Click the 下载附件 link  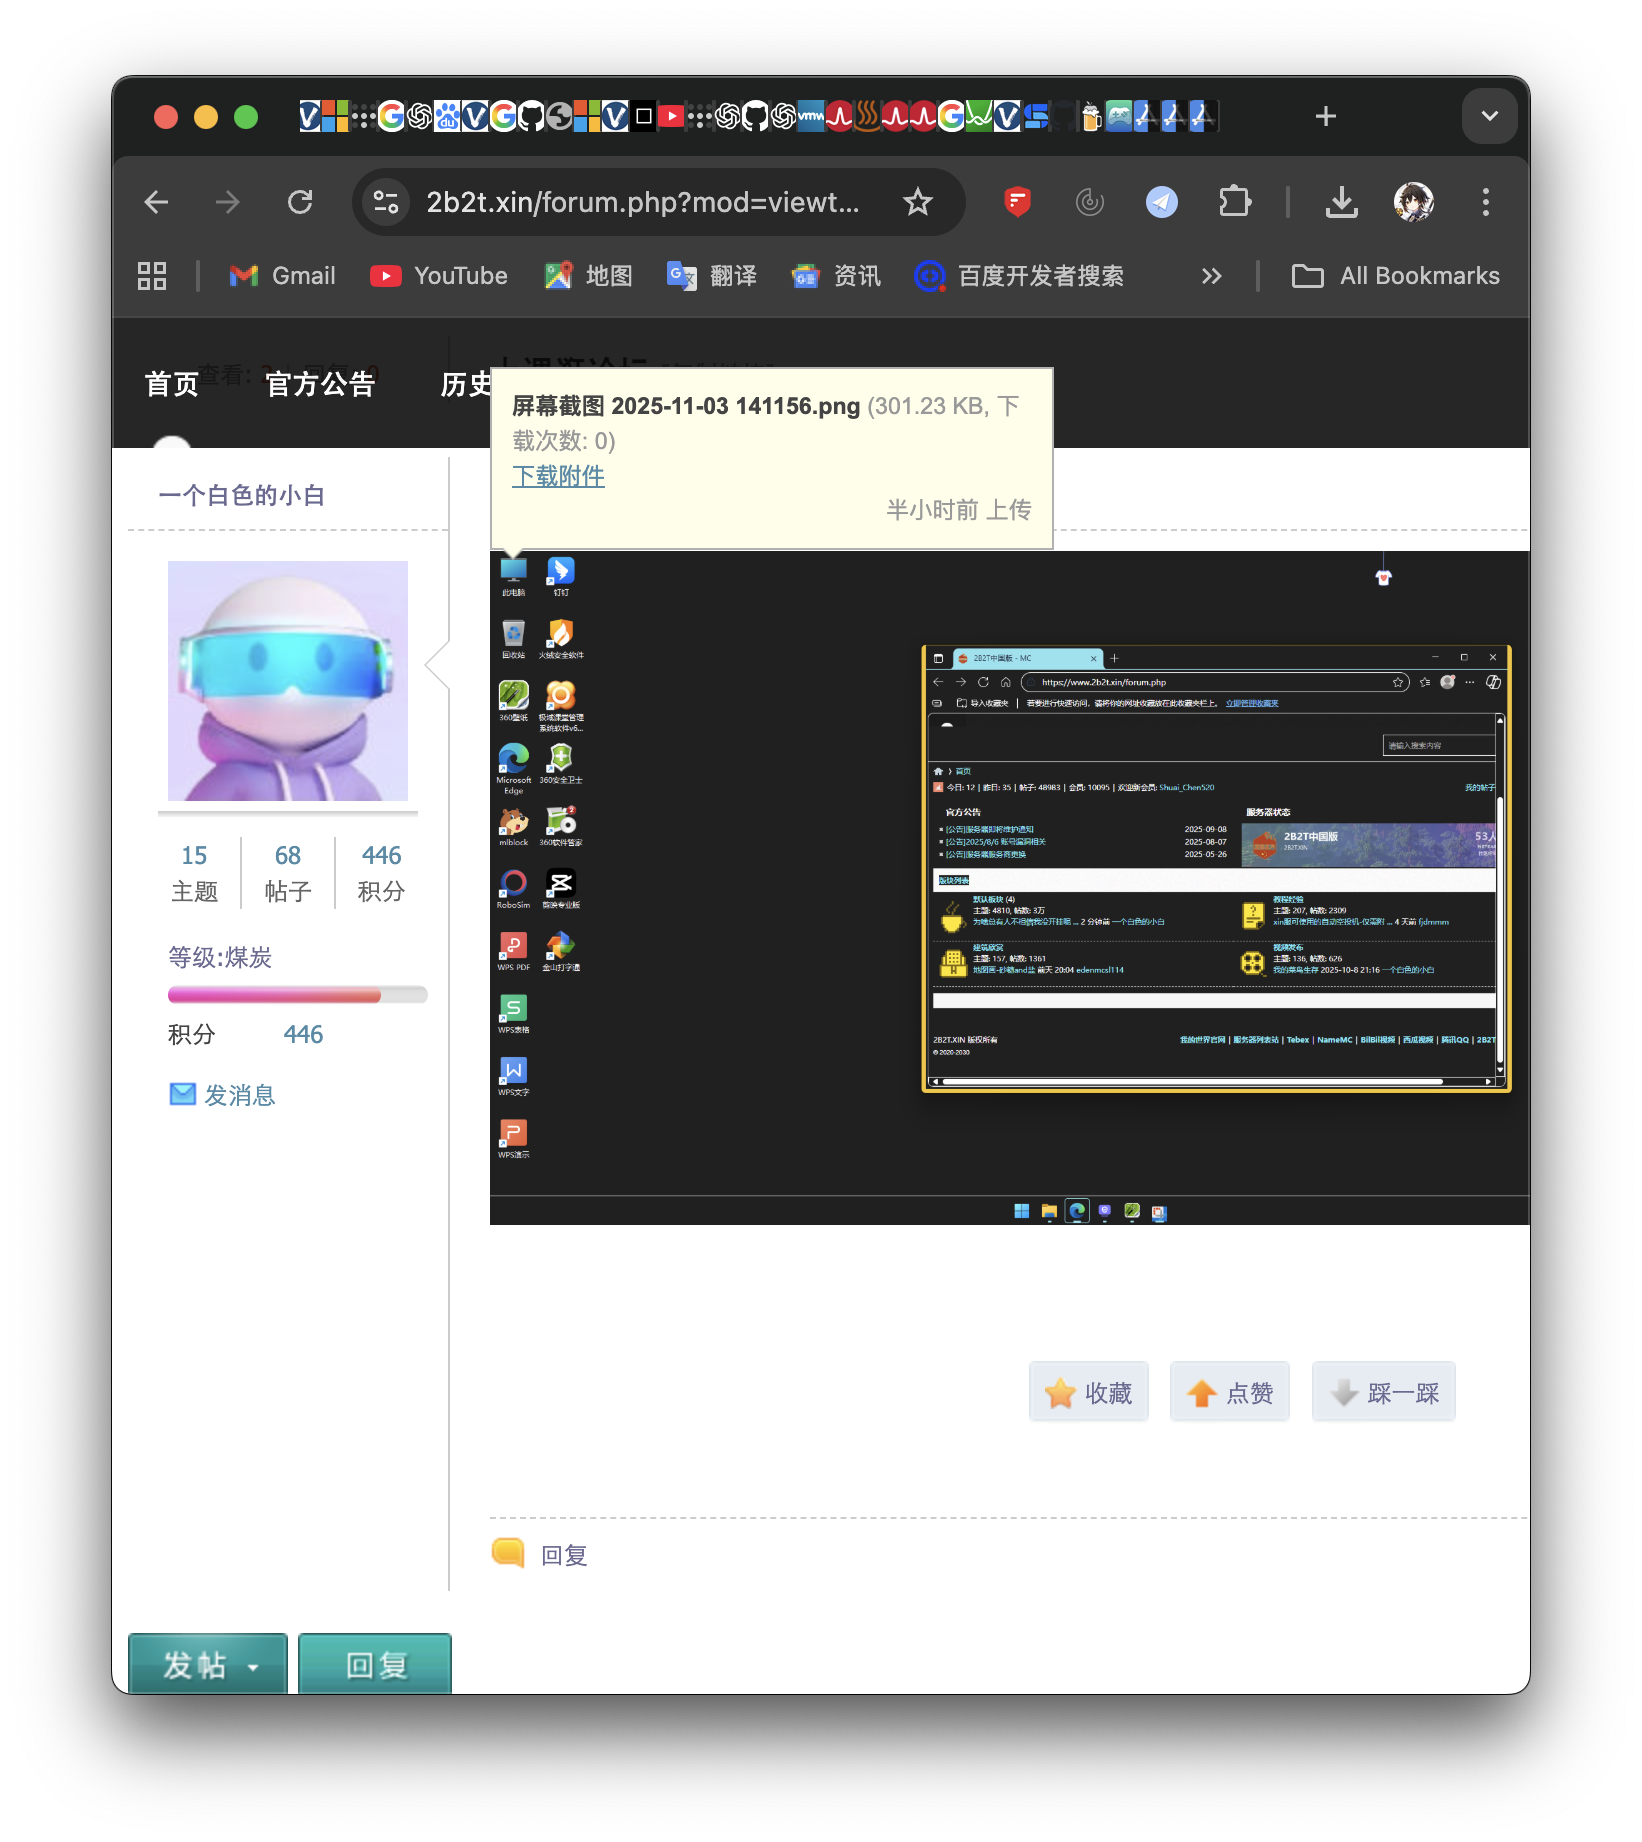tap(558, 476)
